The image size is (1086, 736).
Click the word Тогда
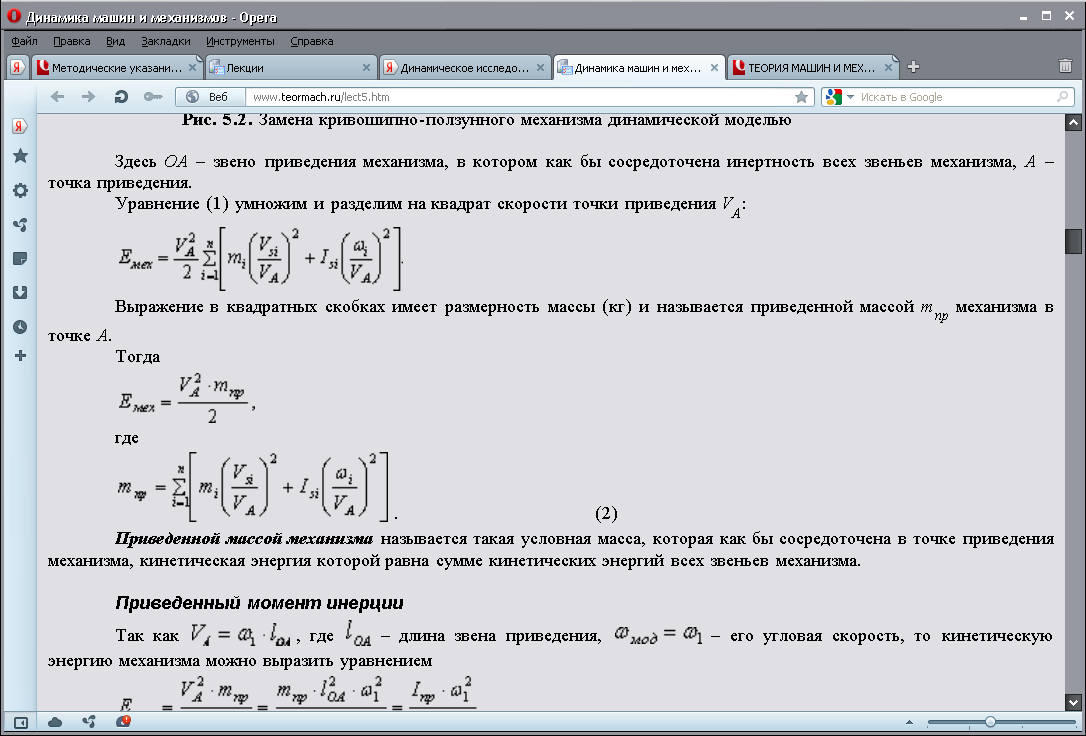(x=138, y=357)
